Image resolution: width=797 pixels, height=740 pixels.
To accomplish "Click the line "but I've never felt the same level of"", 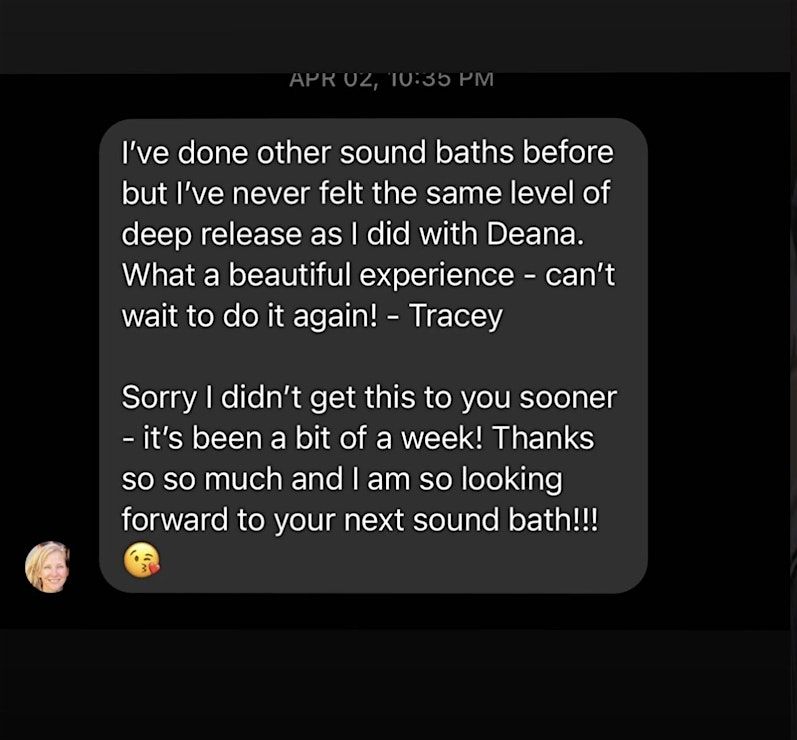I will [x=365, y=193].
